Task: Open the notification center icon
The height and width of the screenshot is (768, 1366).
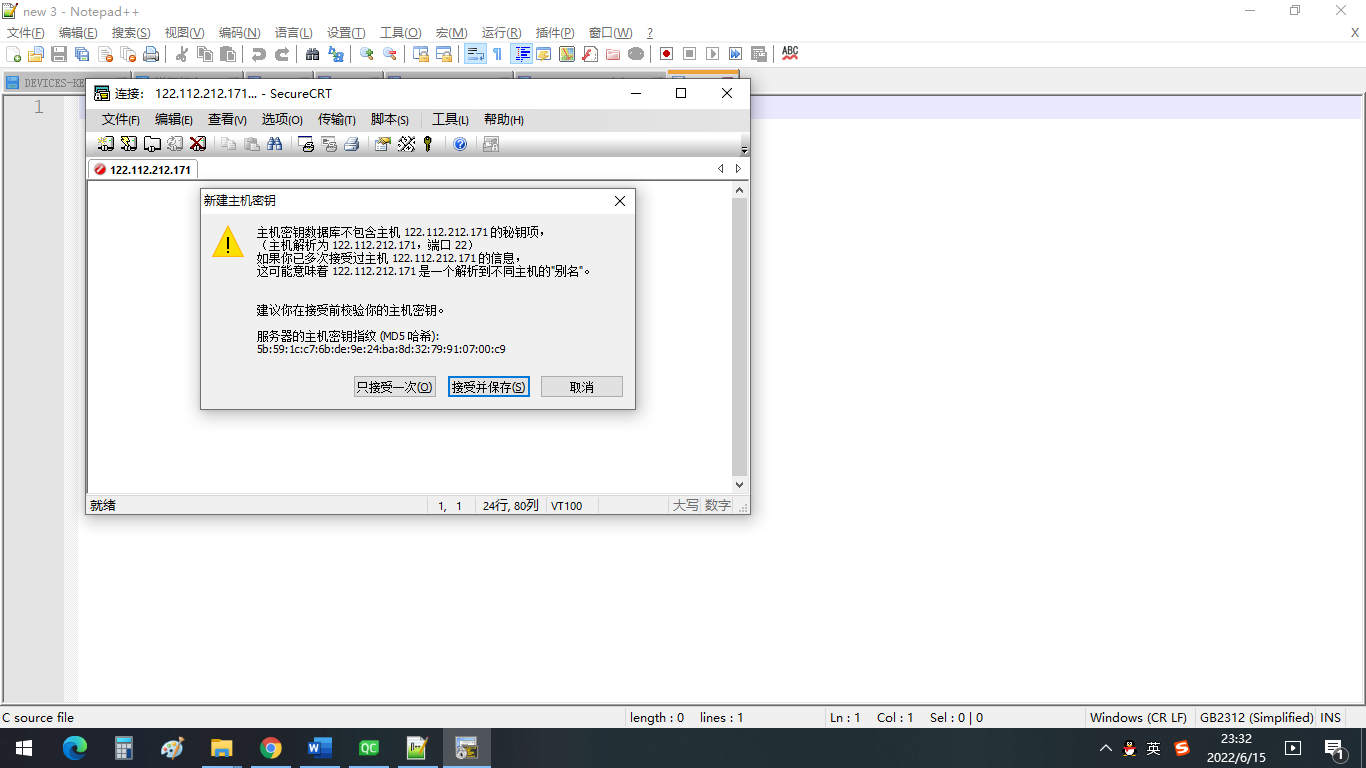Action: 1334,748
